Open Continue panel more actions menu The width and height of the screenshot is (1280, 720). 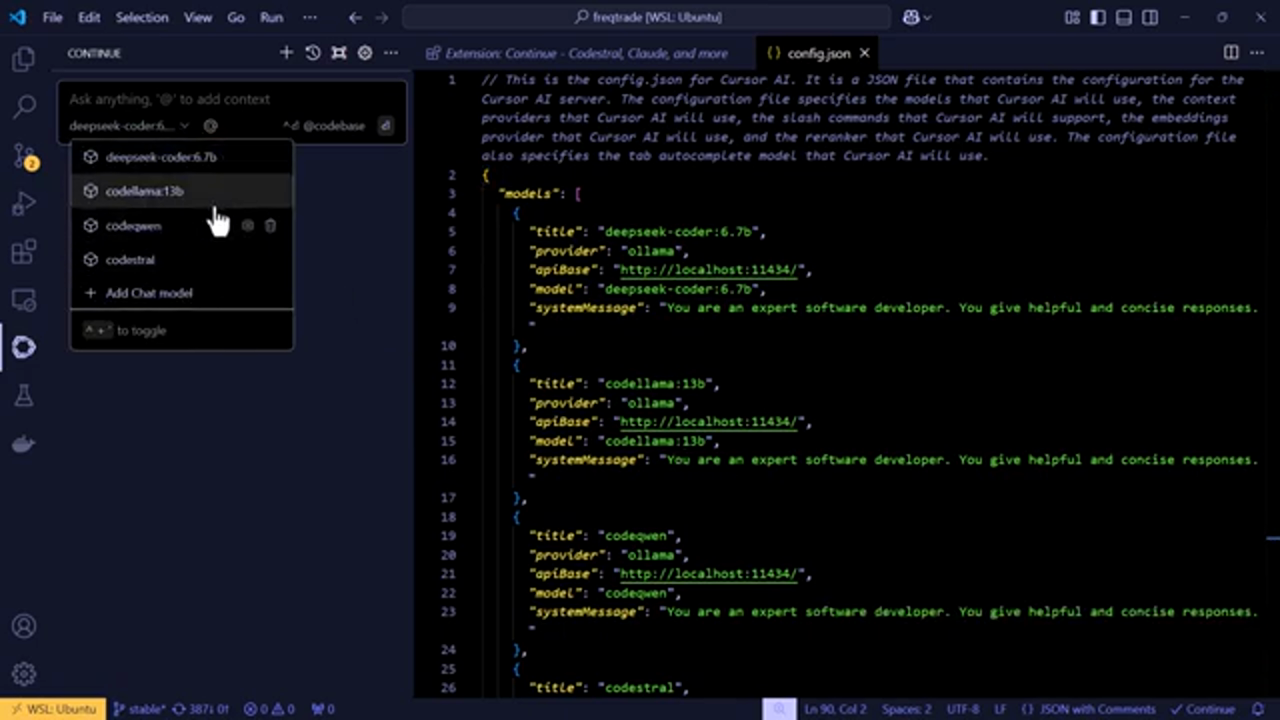(391, 53)
